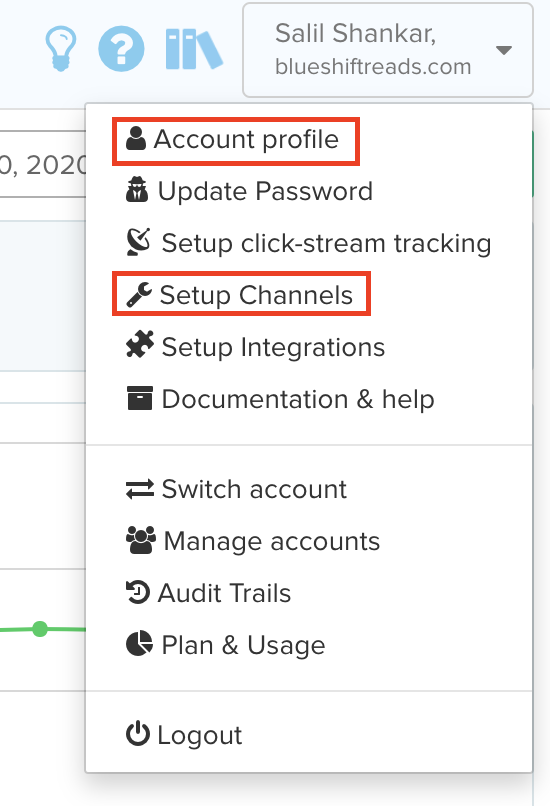Collapse the Salil Shankar account dropdown
Image resolution: width=550 pixels, height=806 pixels.
(388, 50)
